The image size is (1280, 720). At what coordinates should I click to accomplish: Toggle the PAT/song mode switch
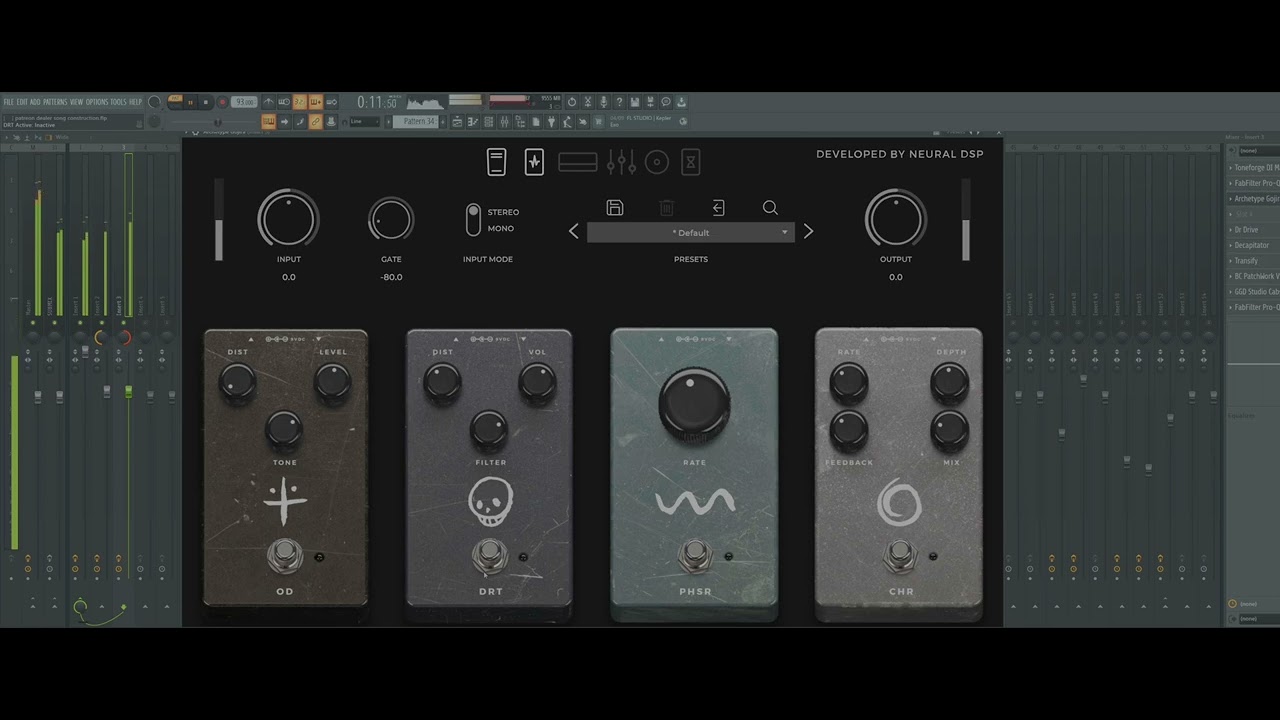(x=175, y=99)
